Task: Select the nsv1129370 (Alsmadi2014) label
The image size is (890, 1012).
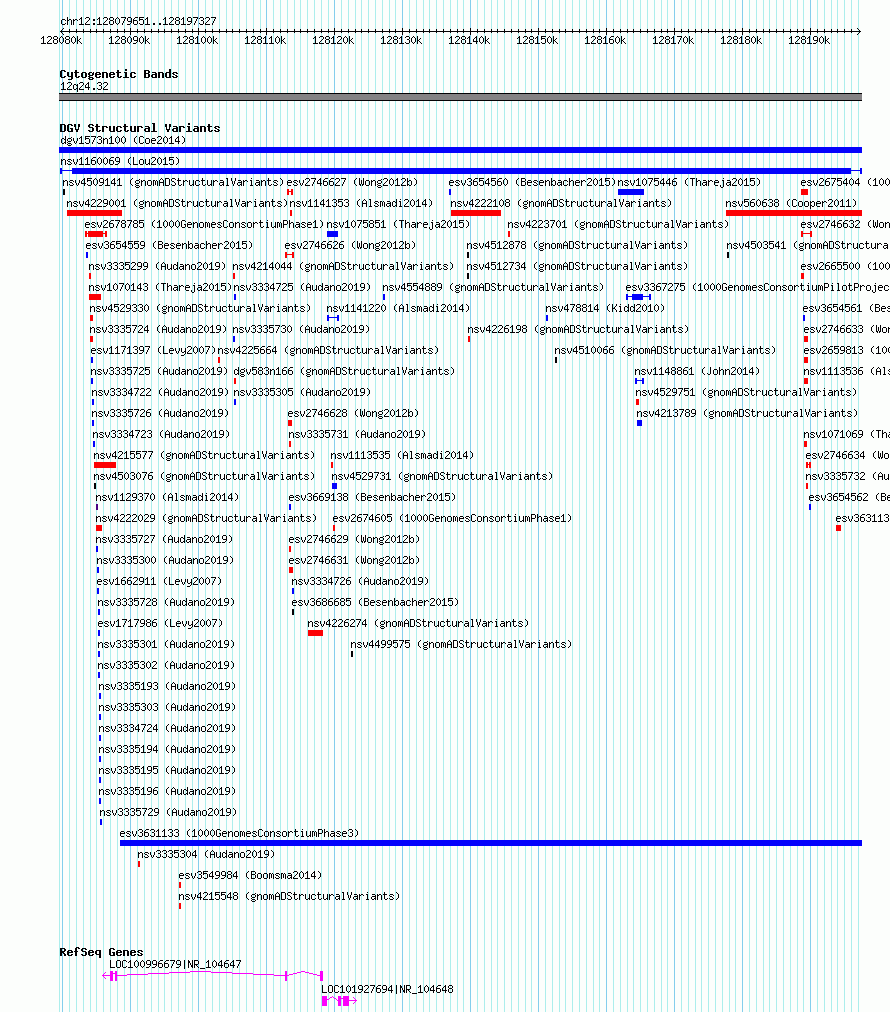Action: point(167,498)
